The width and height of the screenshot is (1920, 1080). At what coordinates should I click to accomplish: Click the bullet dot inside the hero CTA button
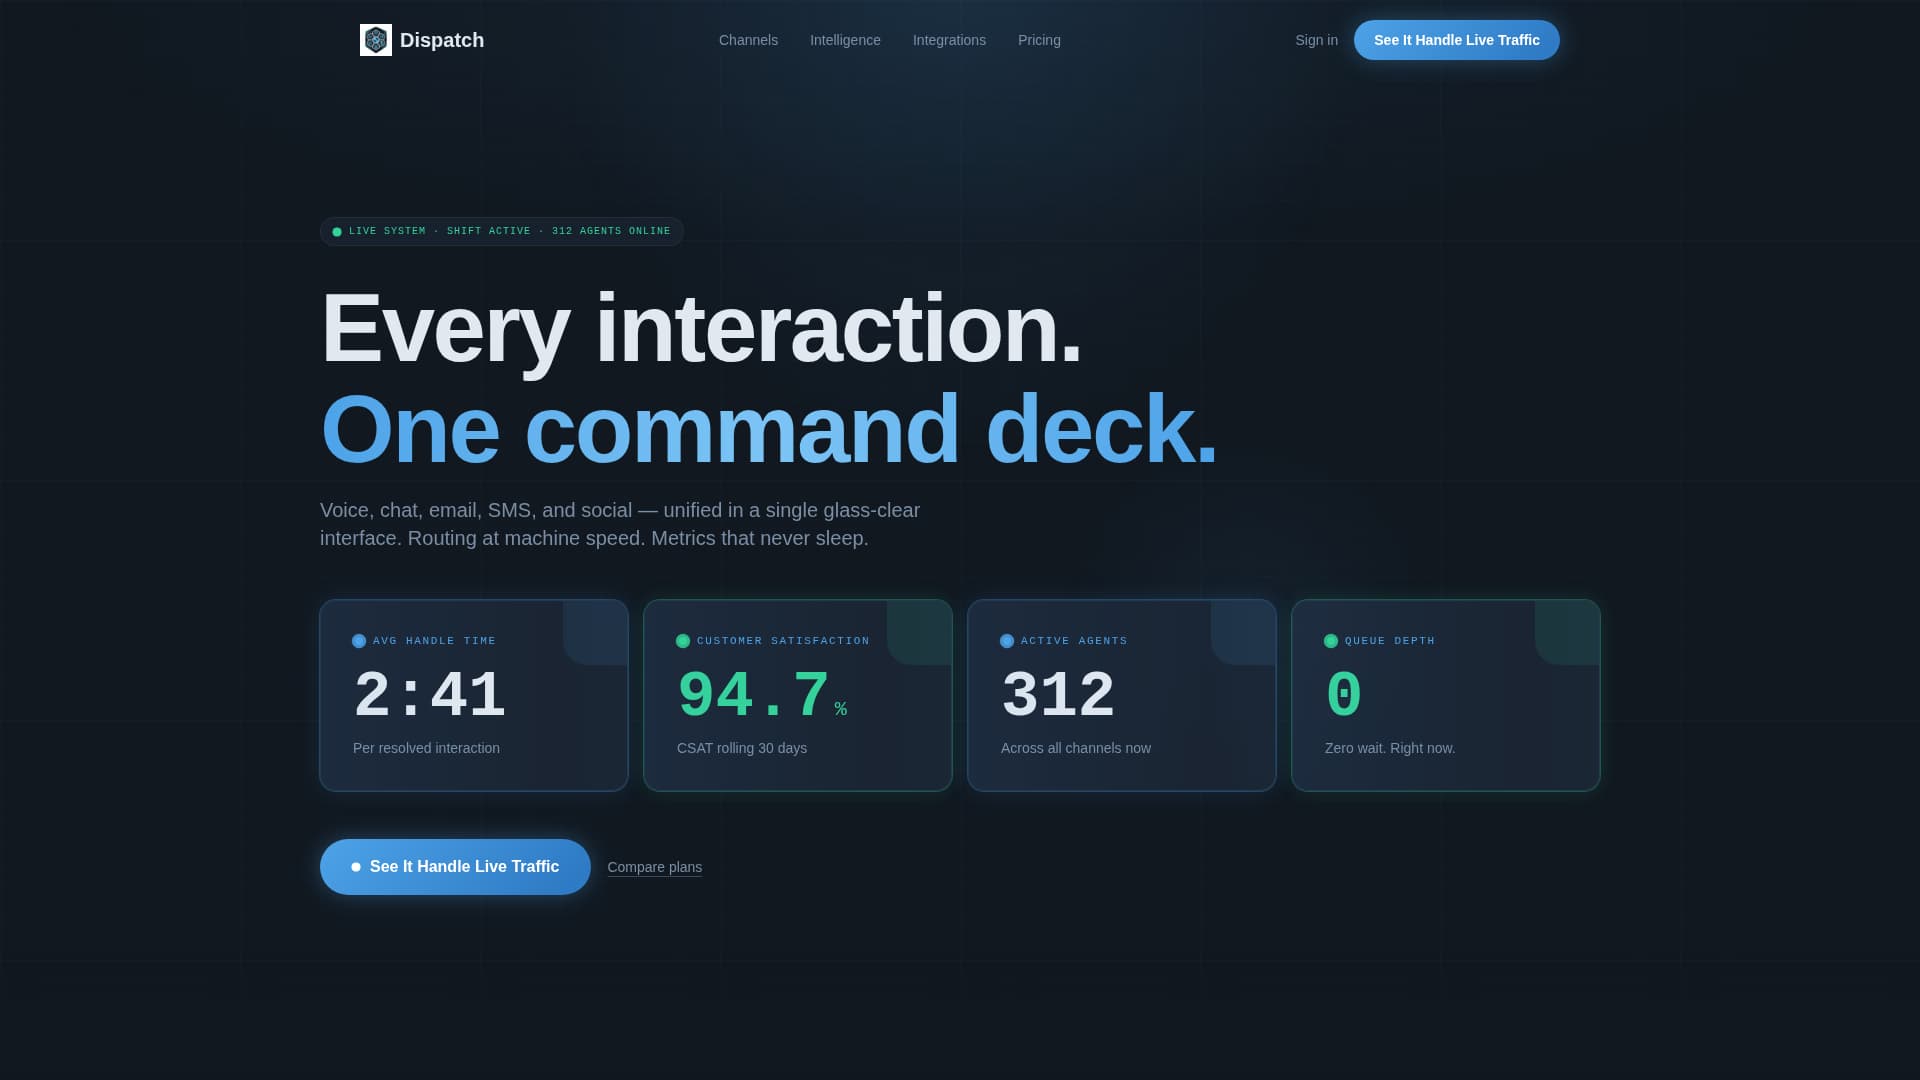pyautogui.click(x=355, y=867)
